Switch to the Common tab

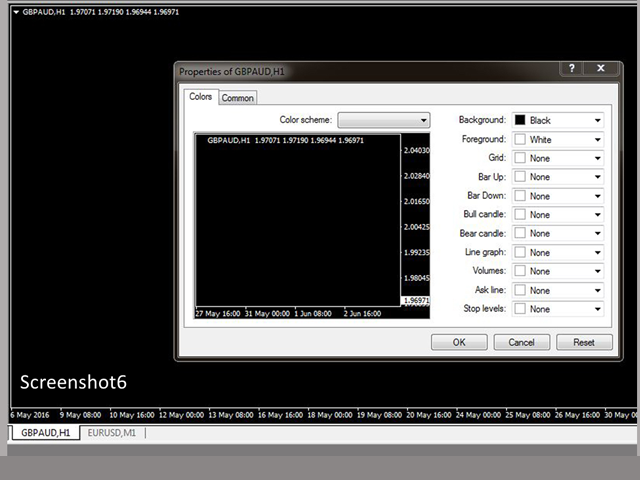tap(237, 98)
